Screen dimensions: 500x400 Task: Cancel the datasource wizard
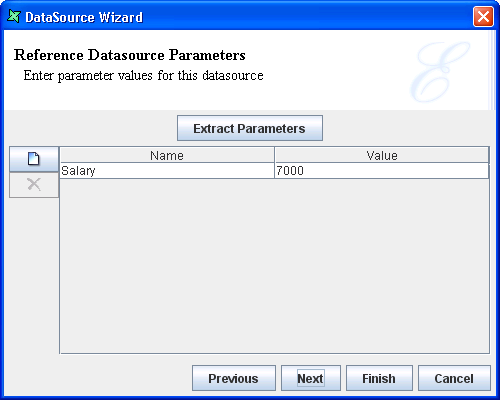pos(454,378)
